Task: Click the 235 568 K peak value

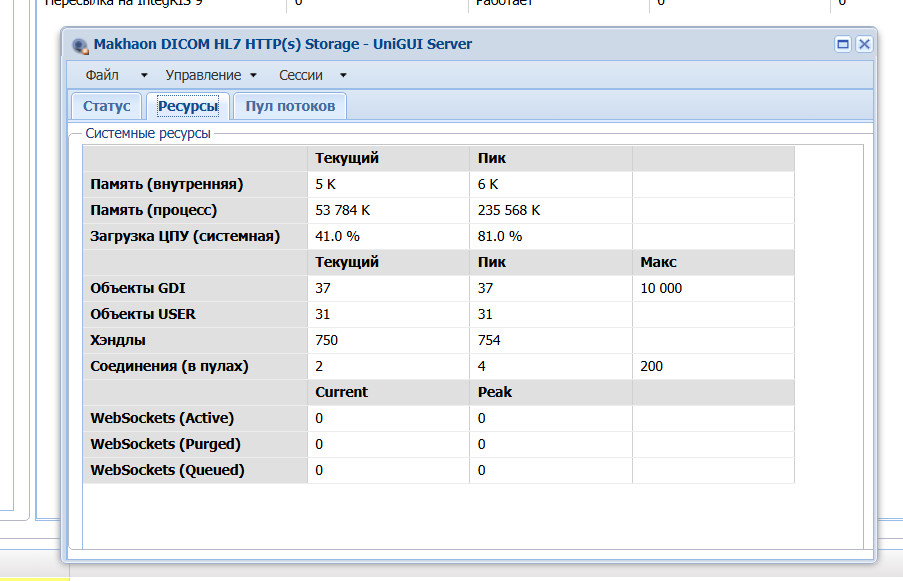Action: pos(509,210)
